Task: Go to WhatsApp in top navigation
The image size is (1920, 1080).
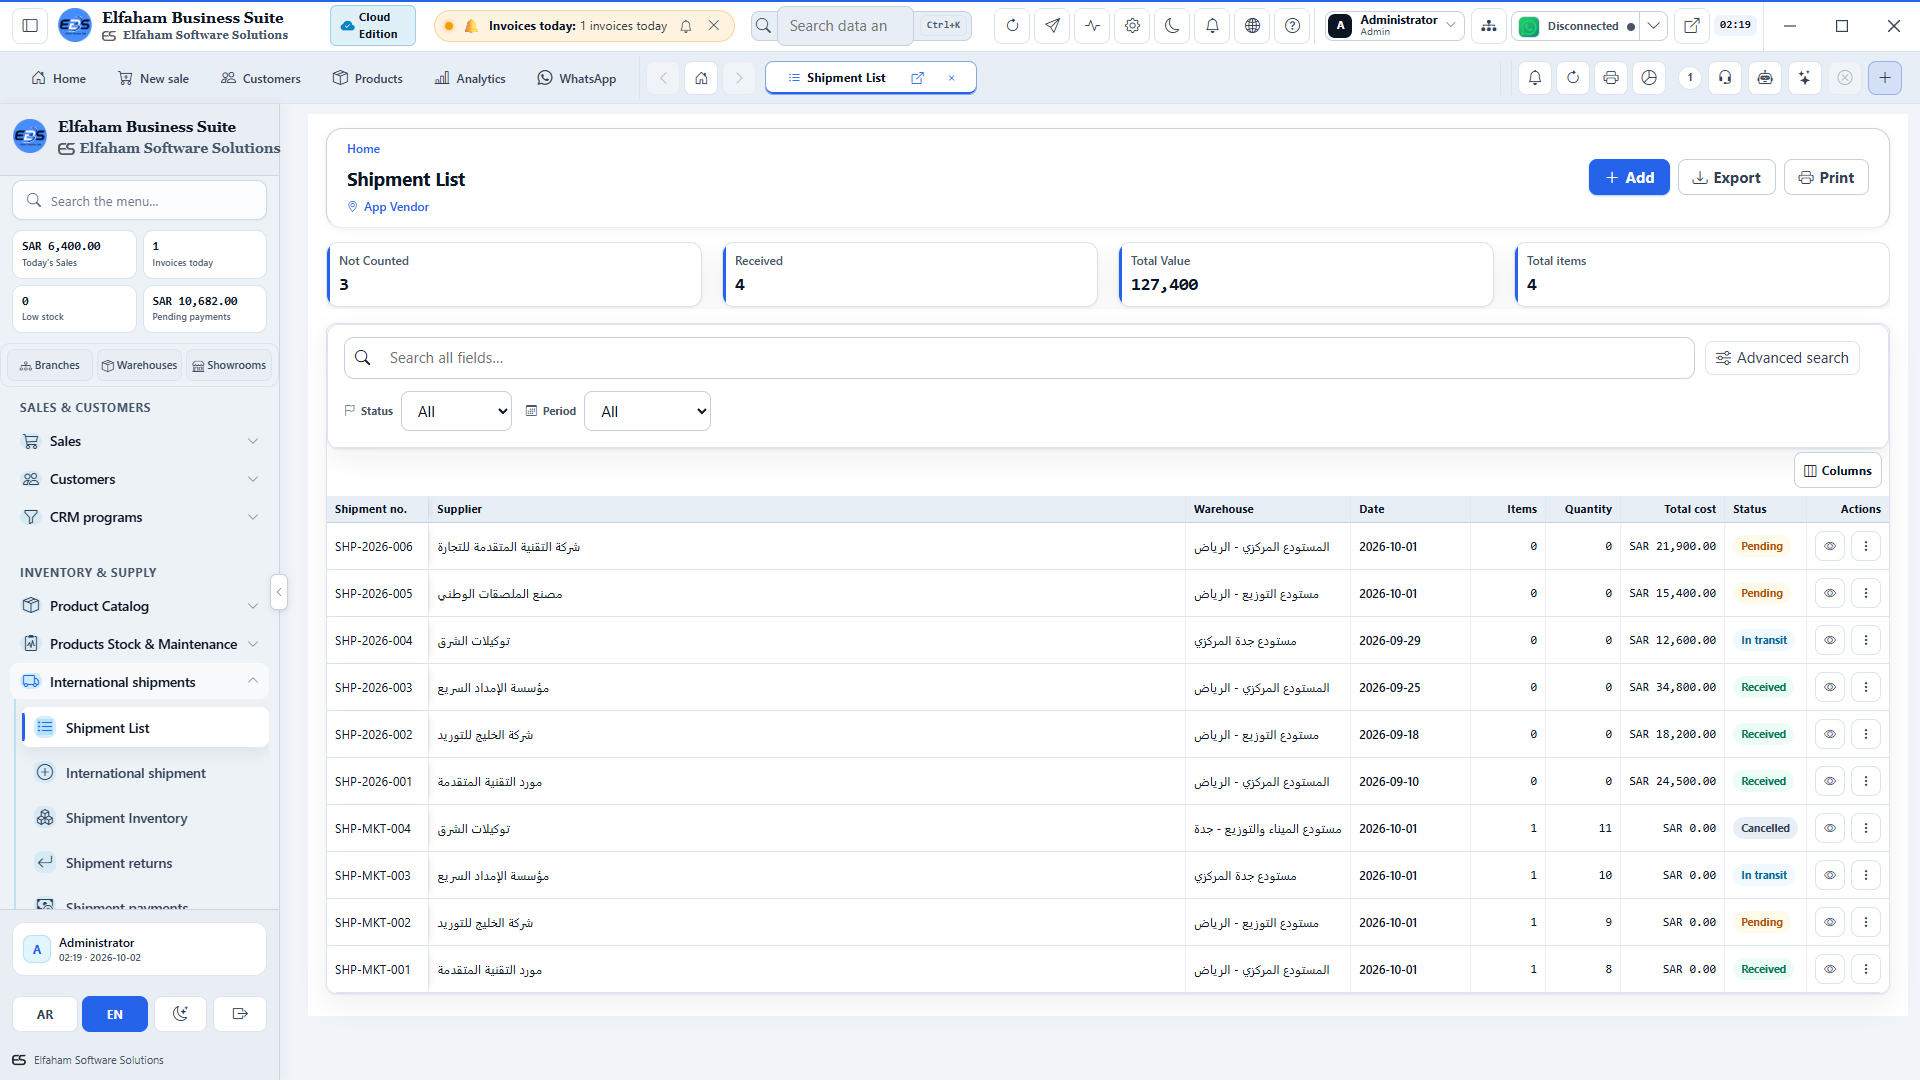Action: [x=577, y=78]
